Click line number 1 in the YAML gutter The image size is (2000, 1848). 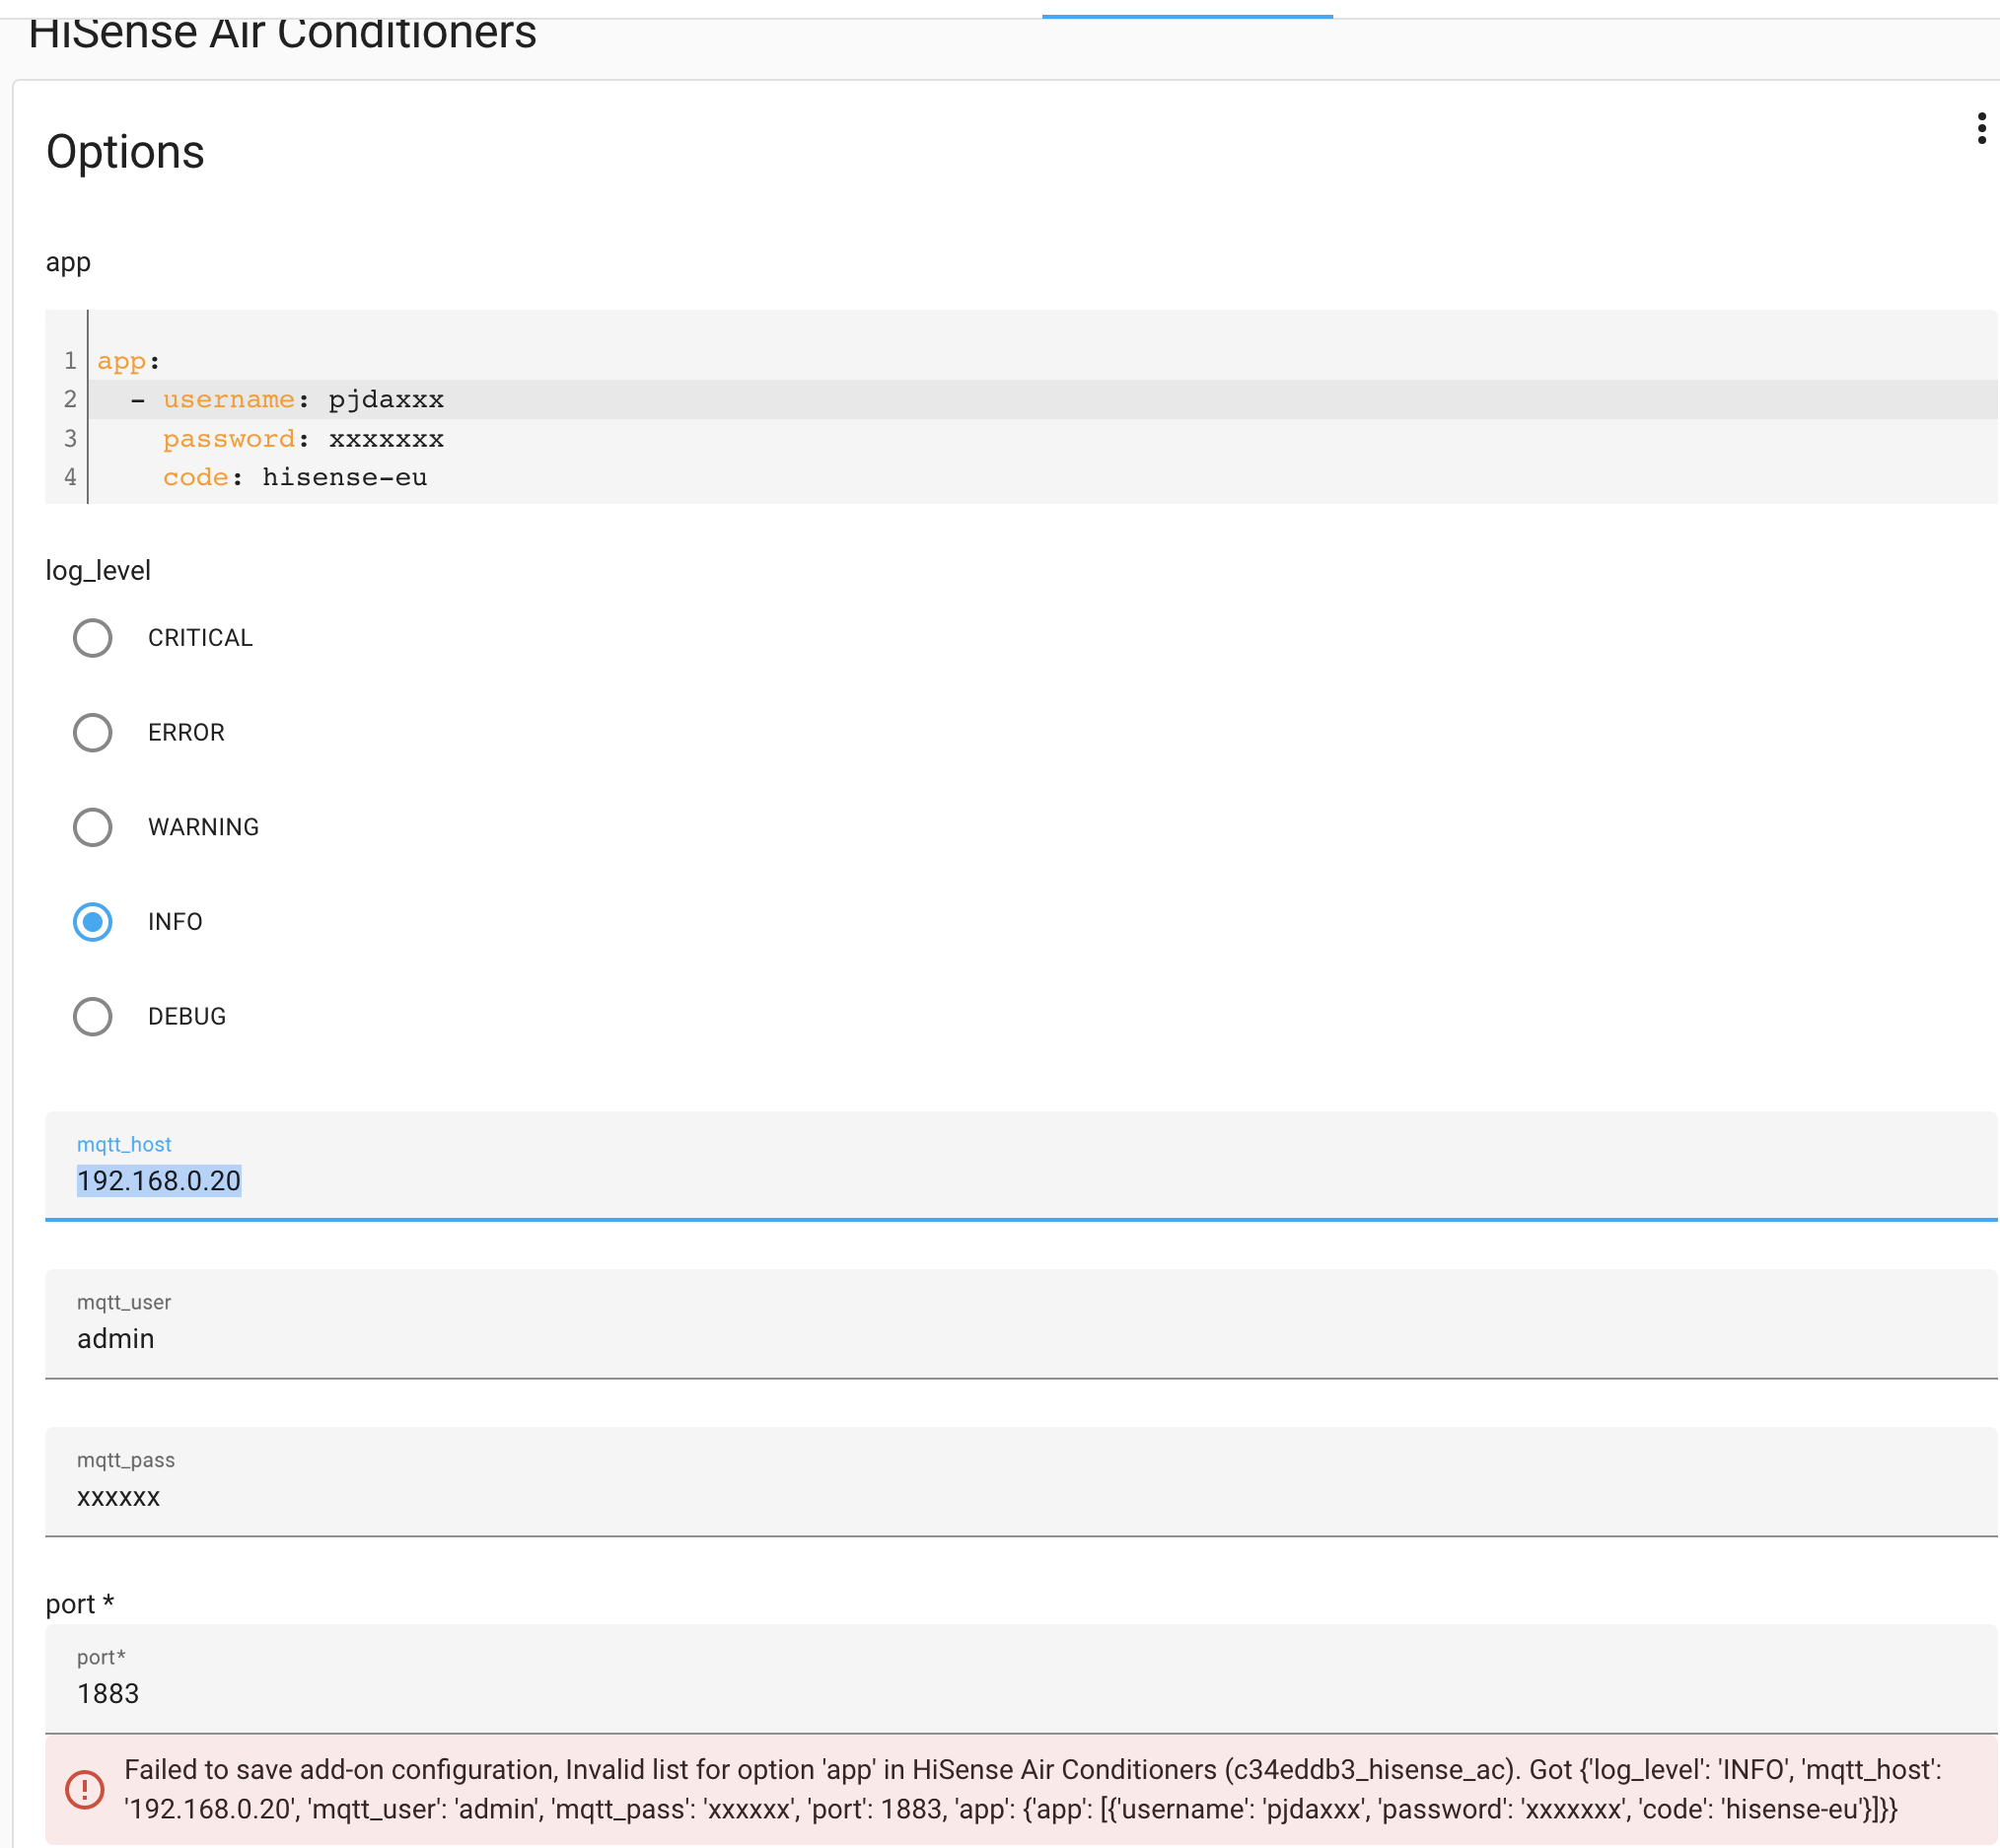click(x=69, y=361)
